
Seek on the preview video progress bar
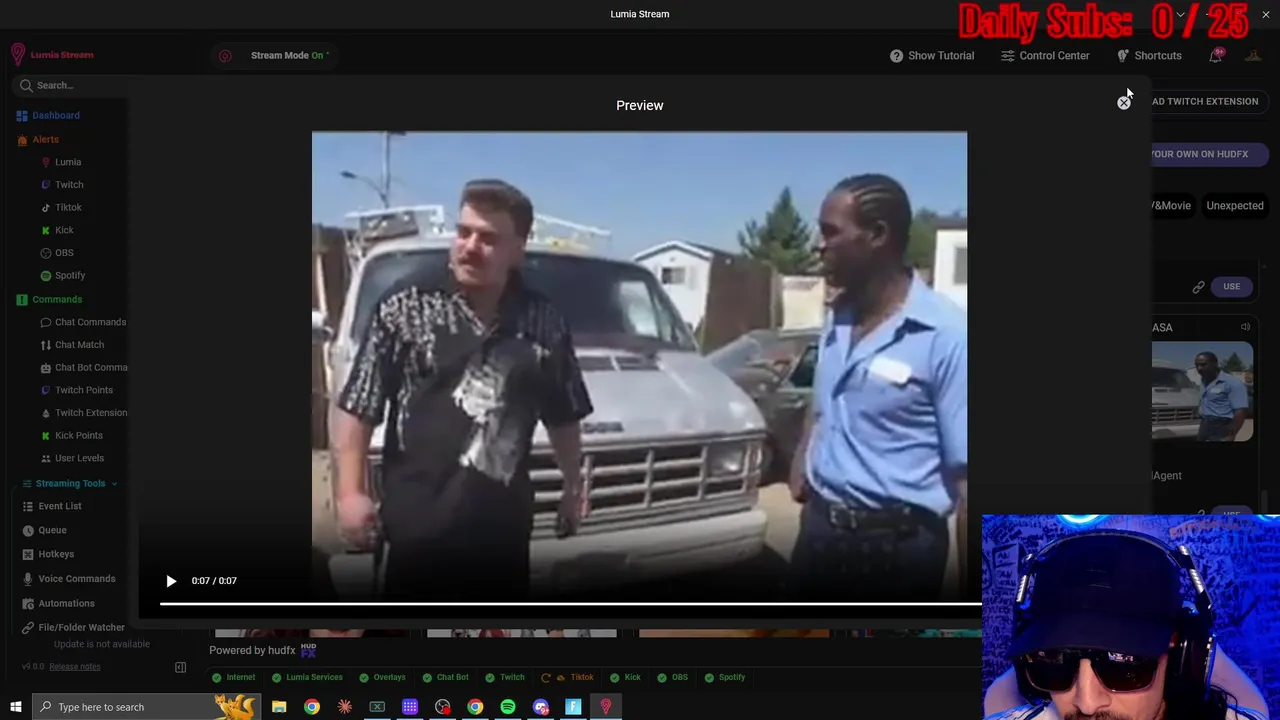click(x=571, y=603)
